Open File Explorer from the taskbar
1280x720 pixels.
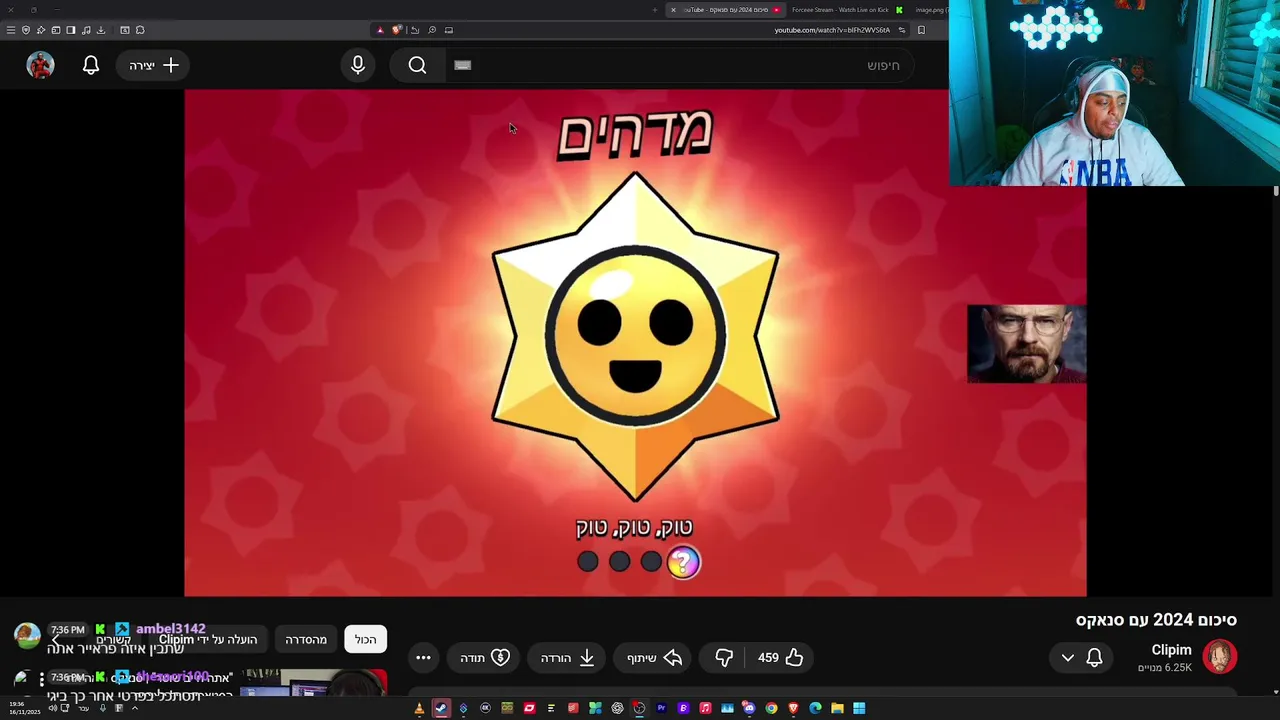pyautogui.click(x=837, y=708)
